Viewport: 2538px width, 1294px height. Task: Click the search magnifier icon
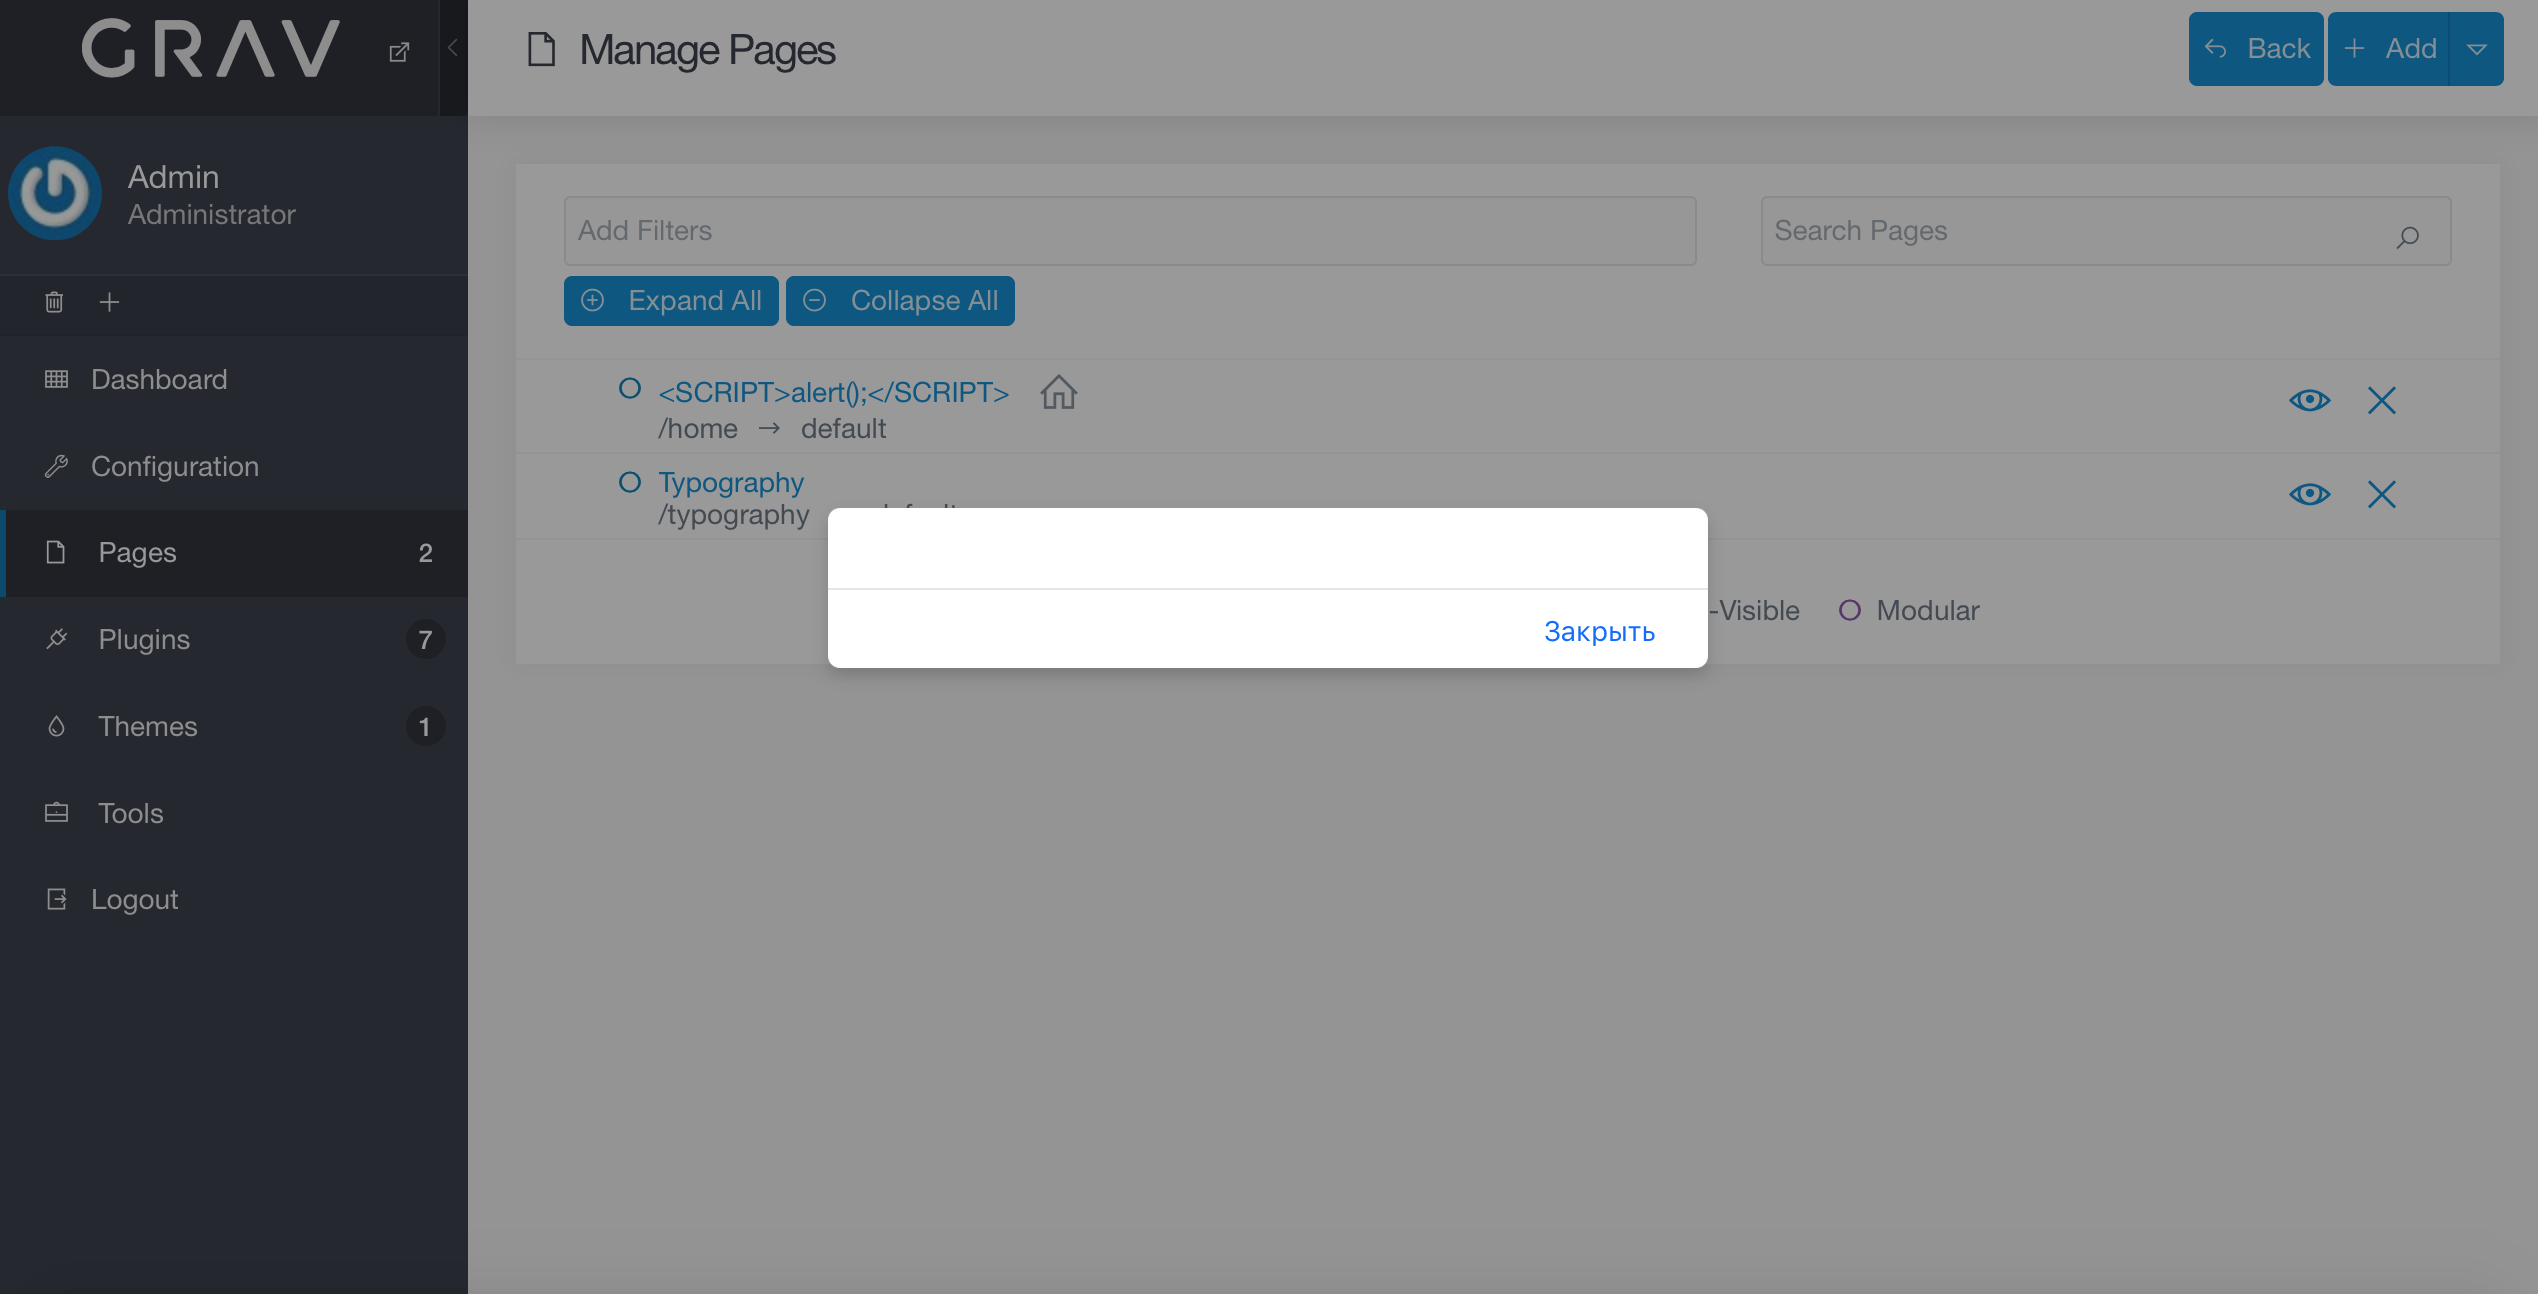tap(2407, 237)
